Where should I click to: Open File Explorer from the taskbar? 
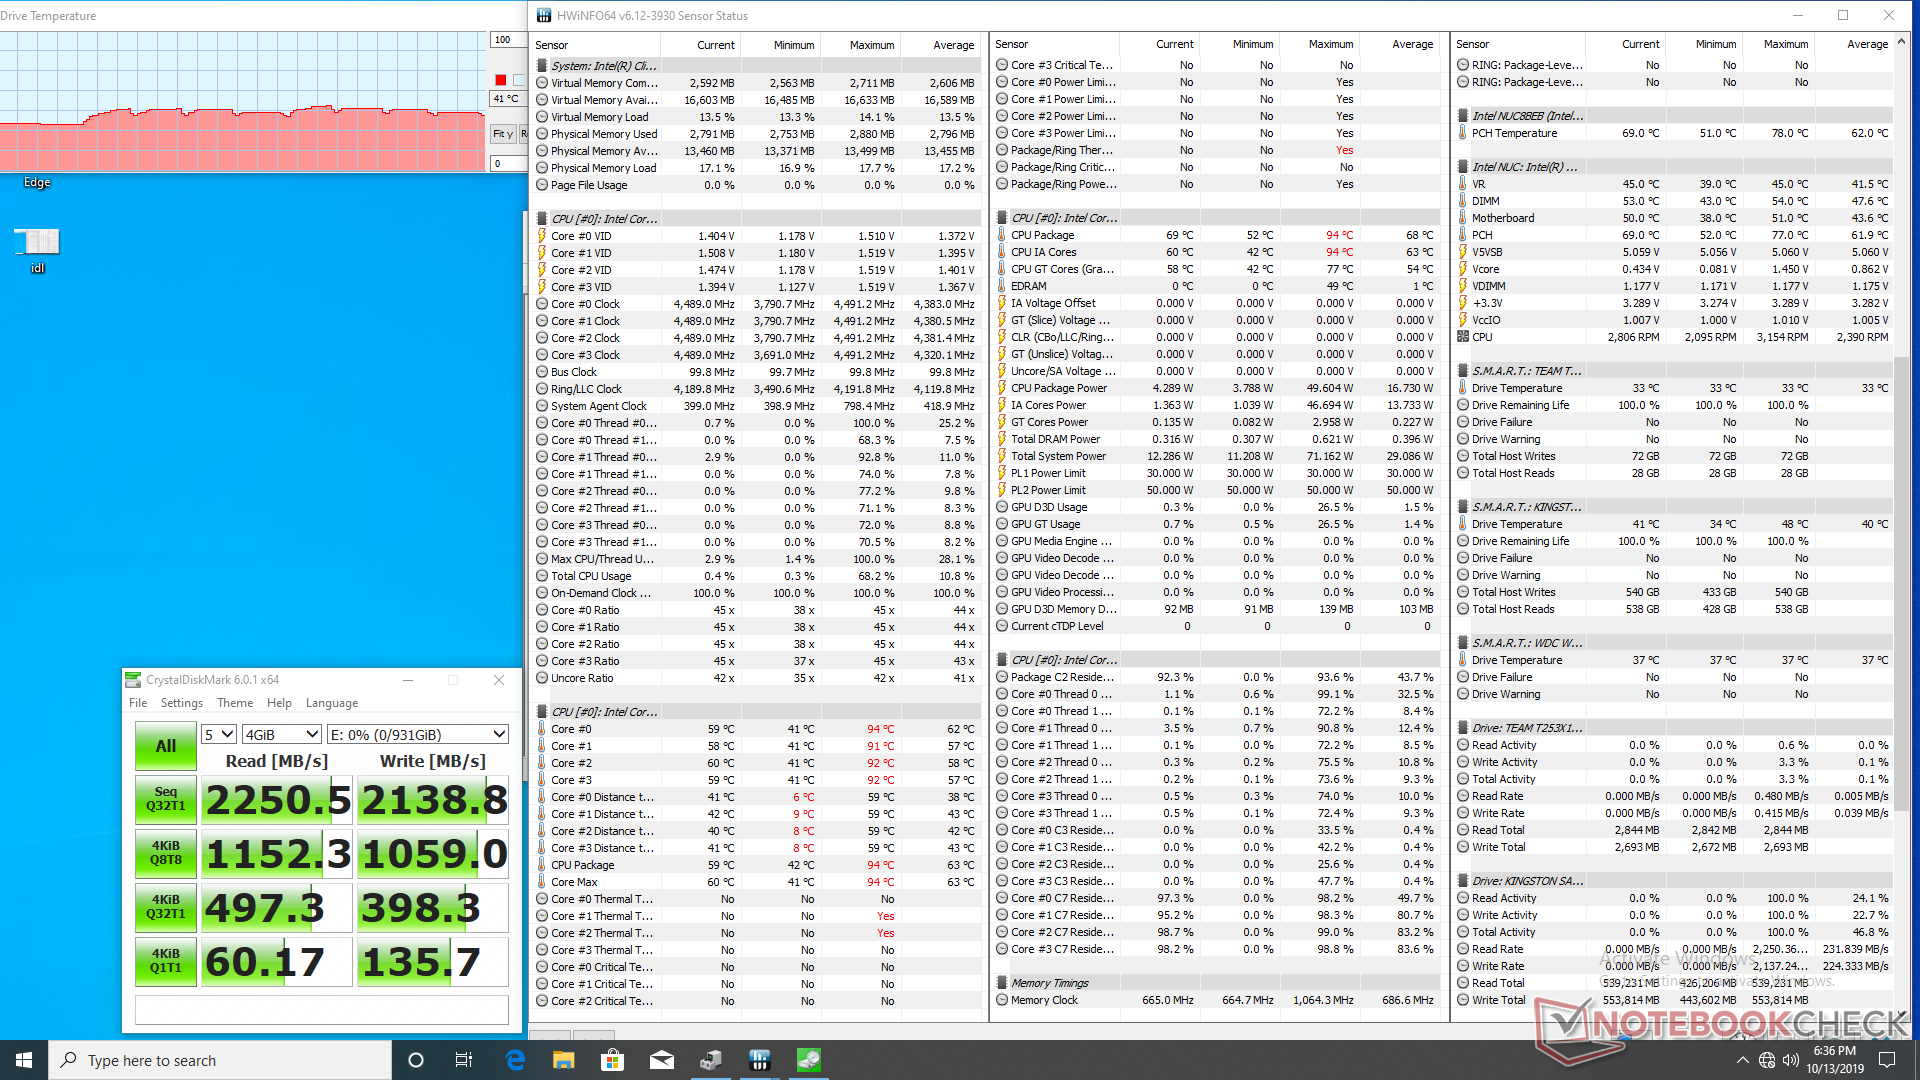pyautogui.click(x=564, y=1060)
